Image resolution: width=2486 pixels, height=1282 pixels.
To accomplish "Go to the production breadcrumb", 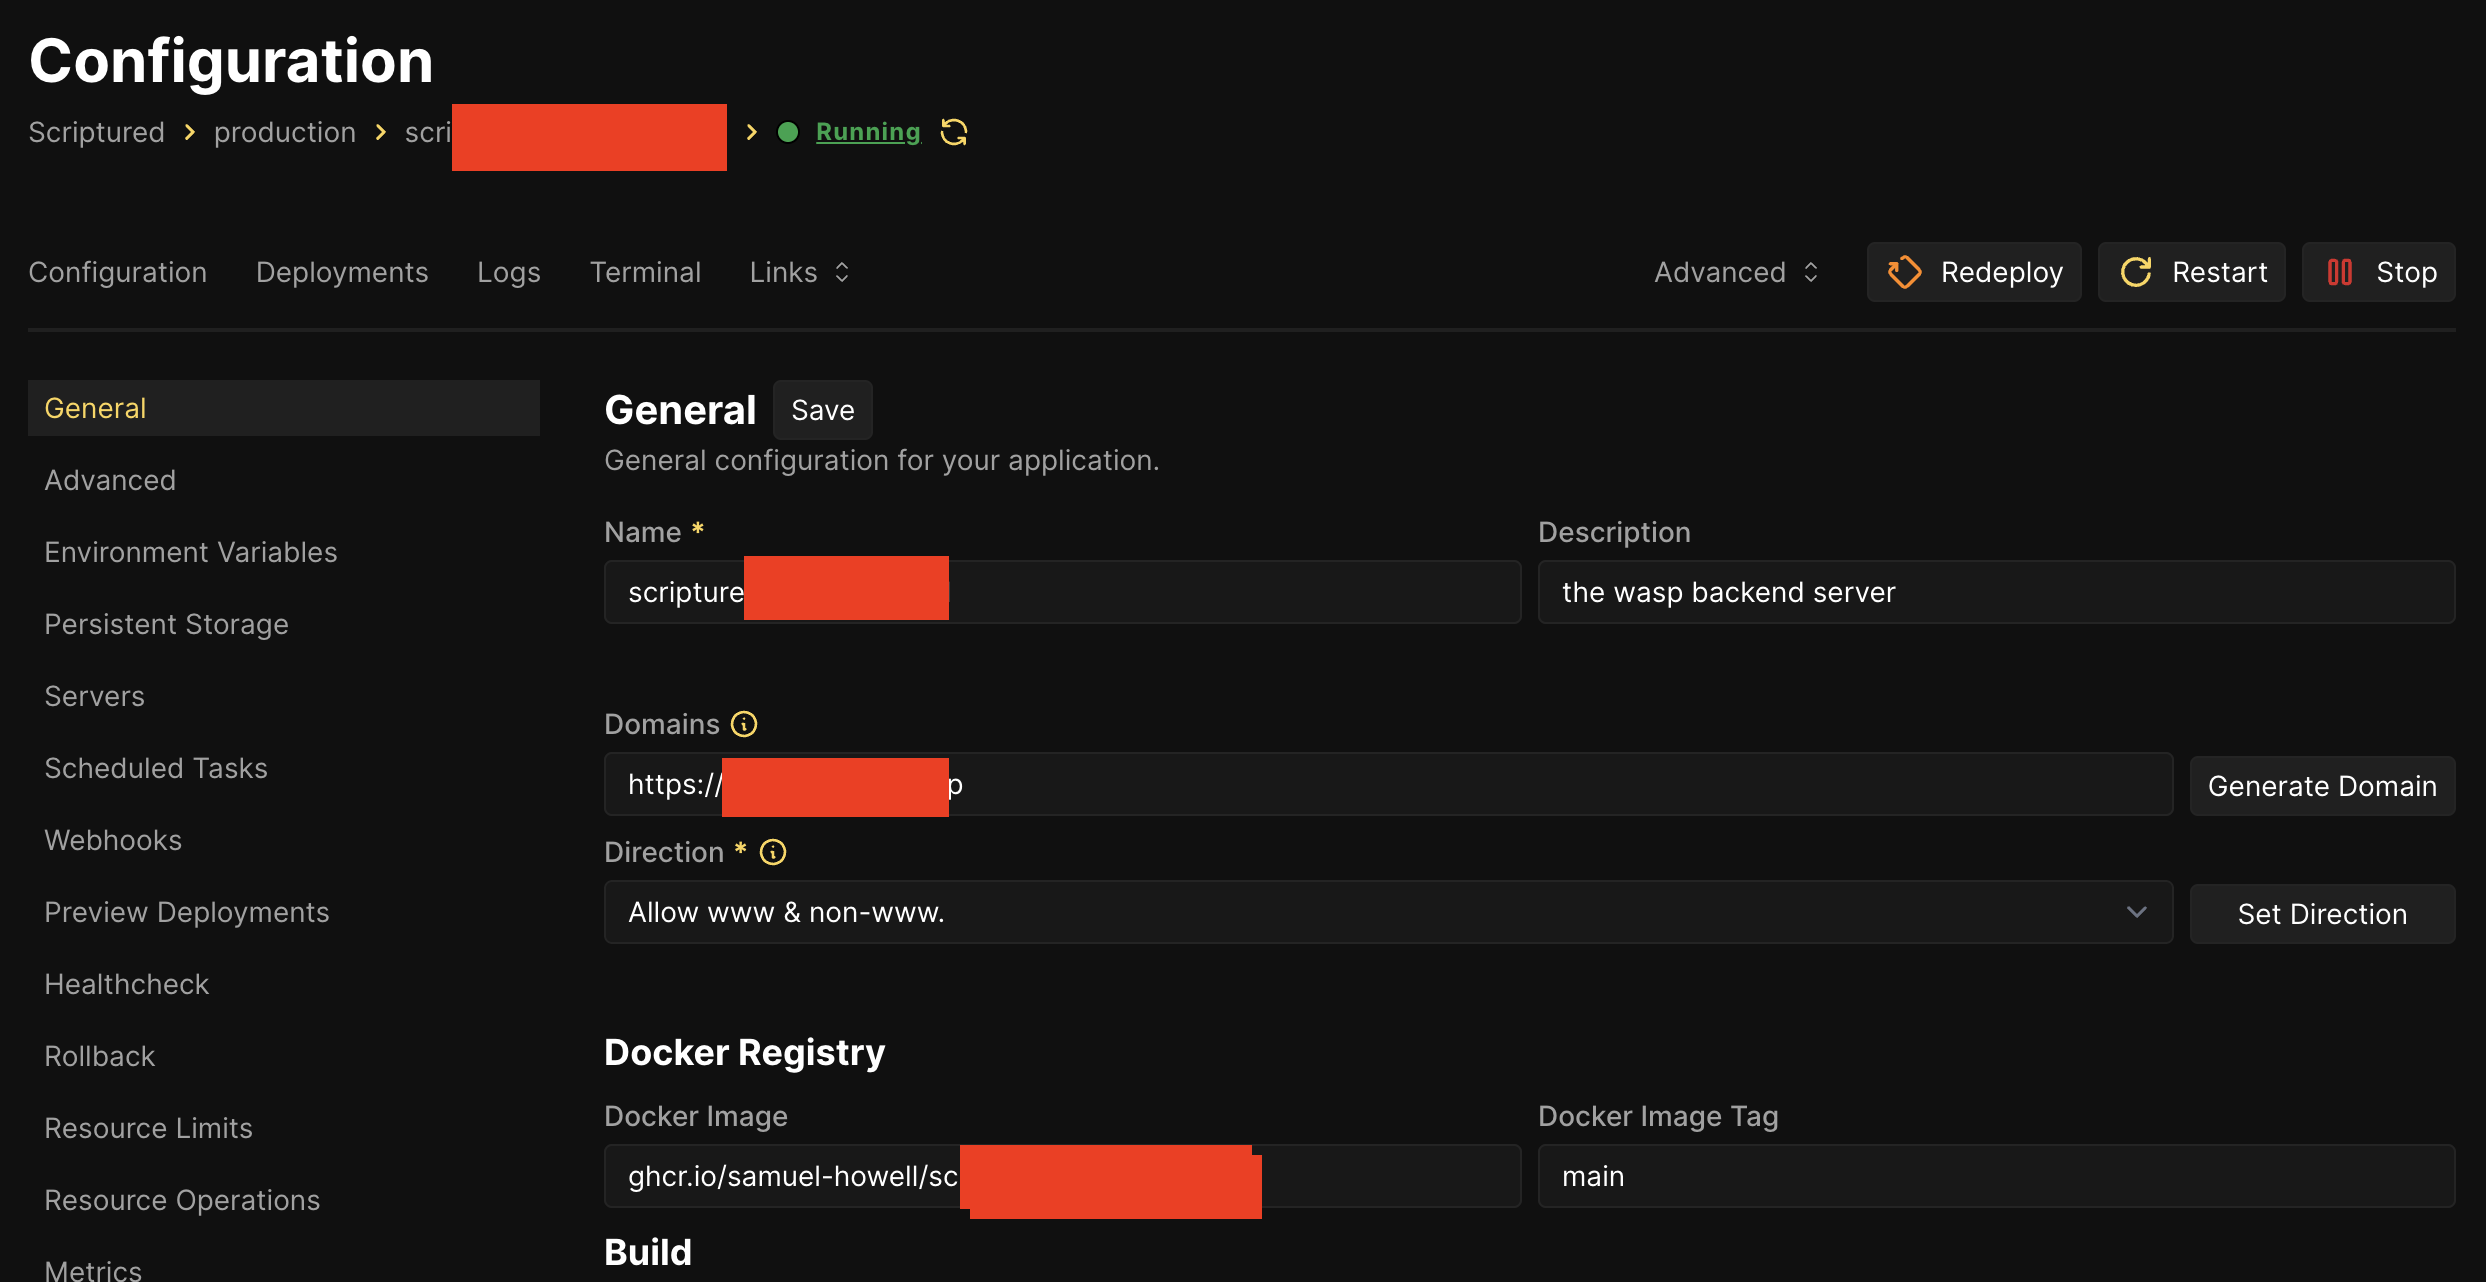I will click(285, 132).
